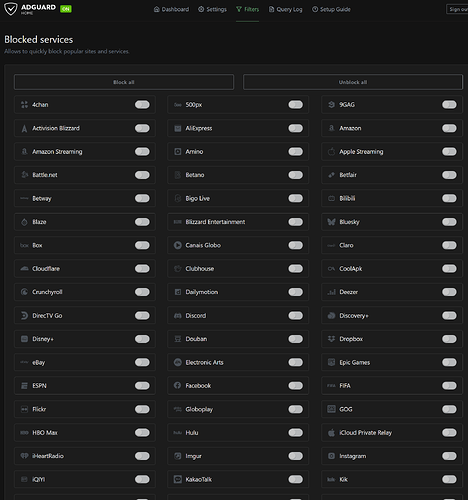This screenshot has height=500, width=468.
Task: Toggle blocking for 4chan
Action: (x=142, y=105)
